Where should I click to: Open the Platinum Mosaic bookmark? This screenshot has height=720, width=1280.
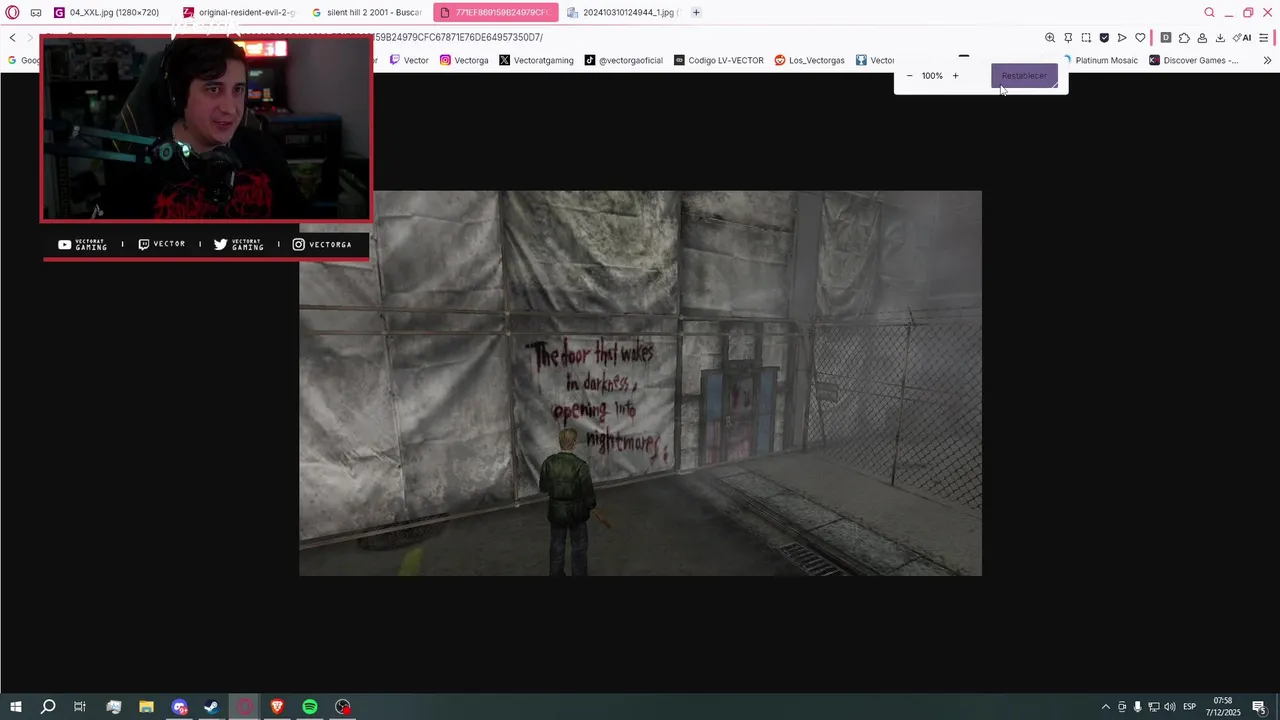[x=1100, y=60]
